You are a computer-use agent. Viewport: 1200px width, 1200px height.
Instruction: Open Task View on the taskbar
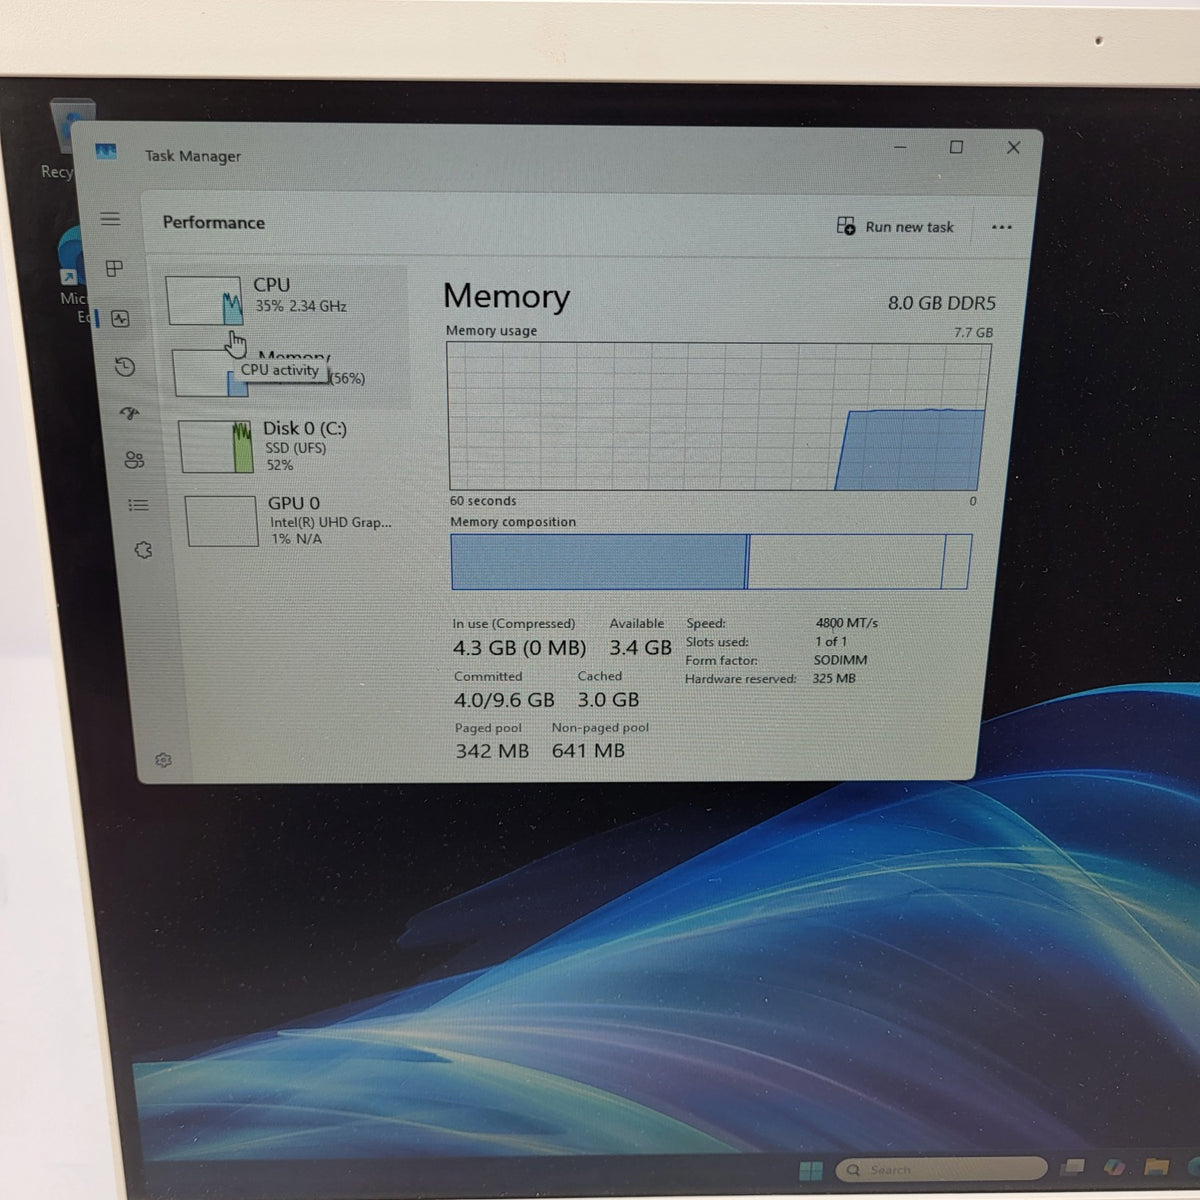pyautogui.click(x=1075, y=1166)
